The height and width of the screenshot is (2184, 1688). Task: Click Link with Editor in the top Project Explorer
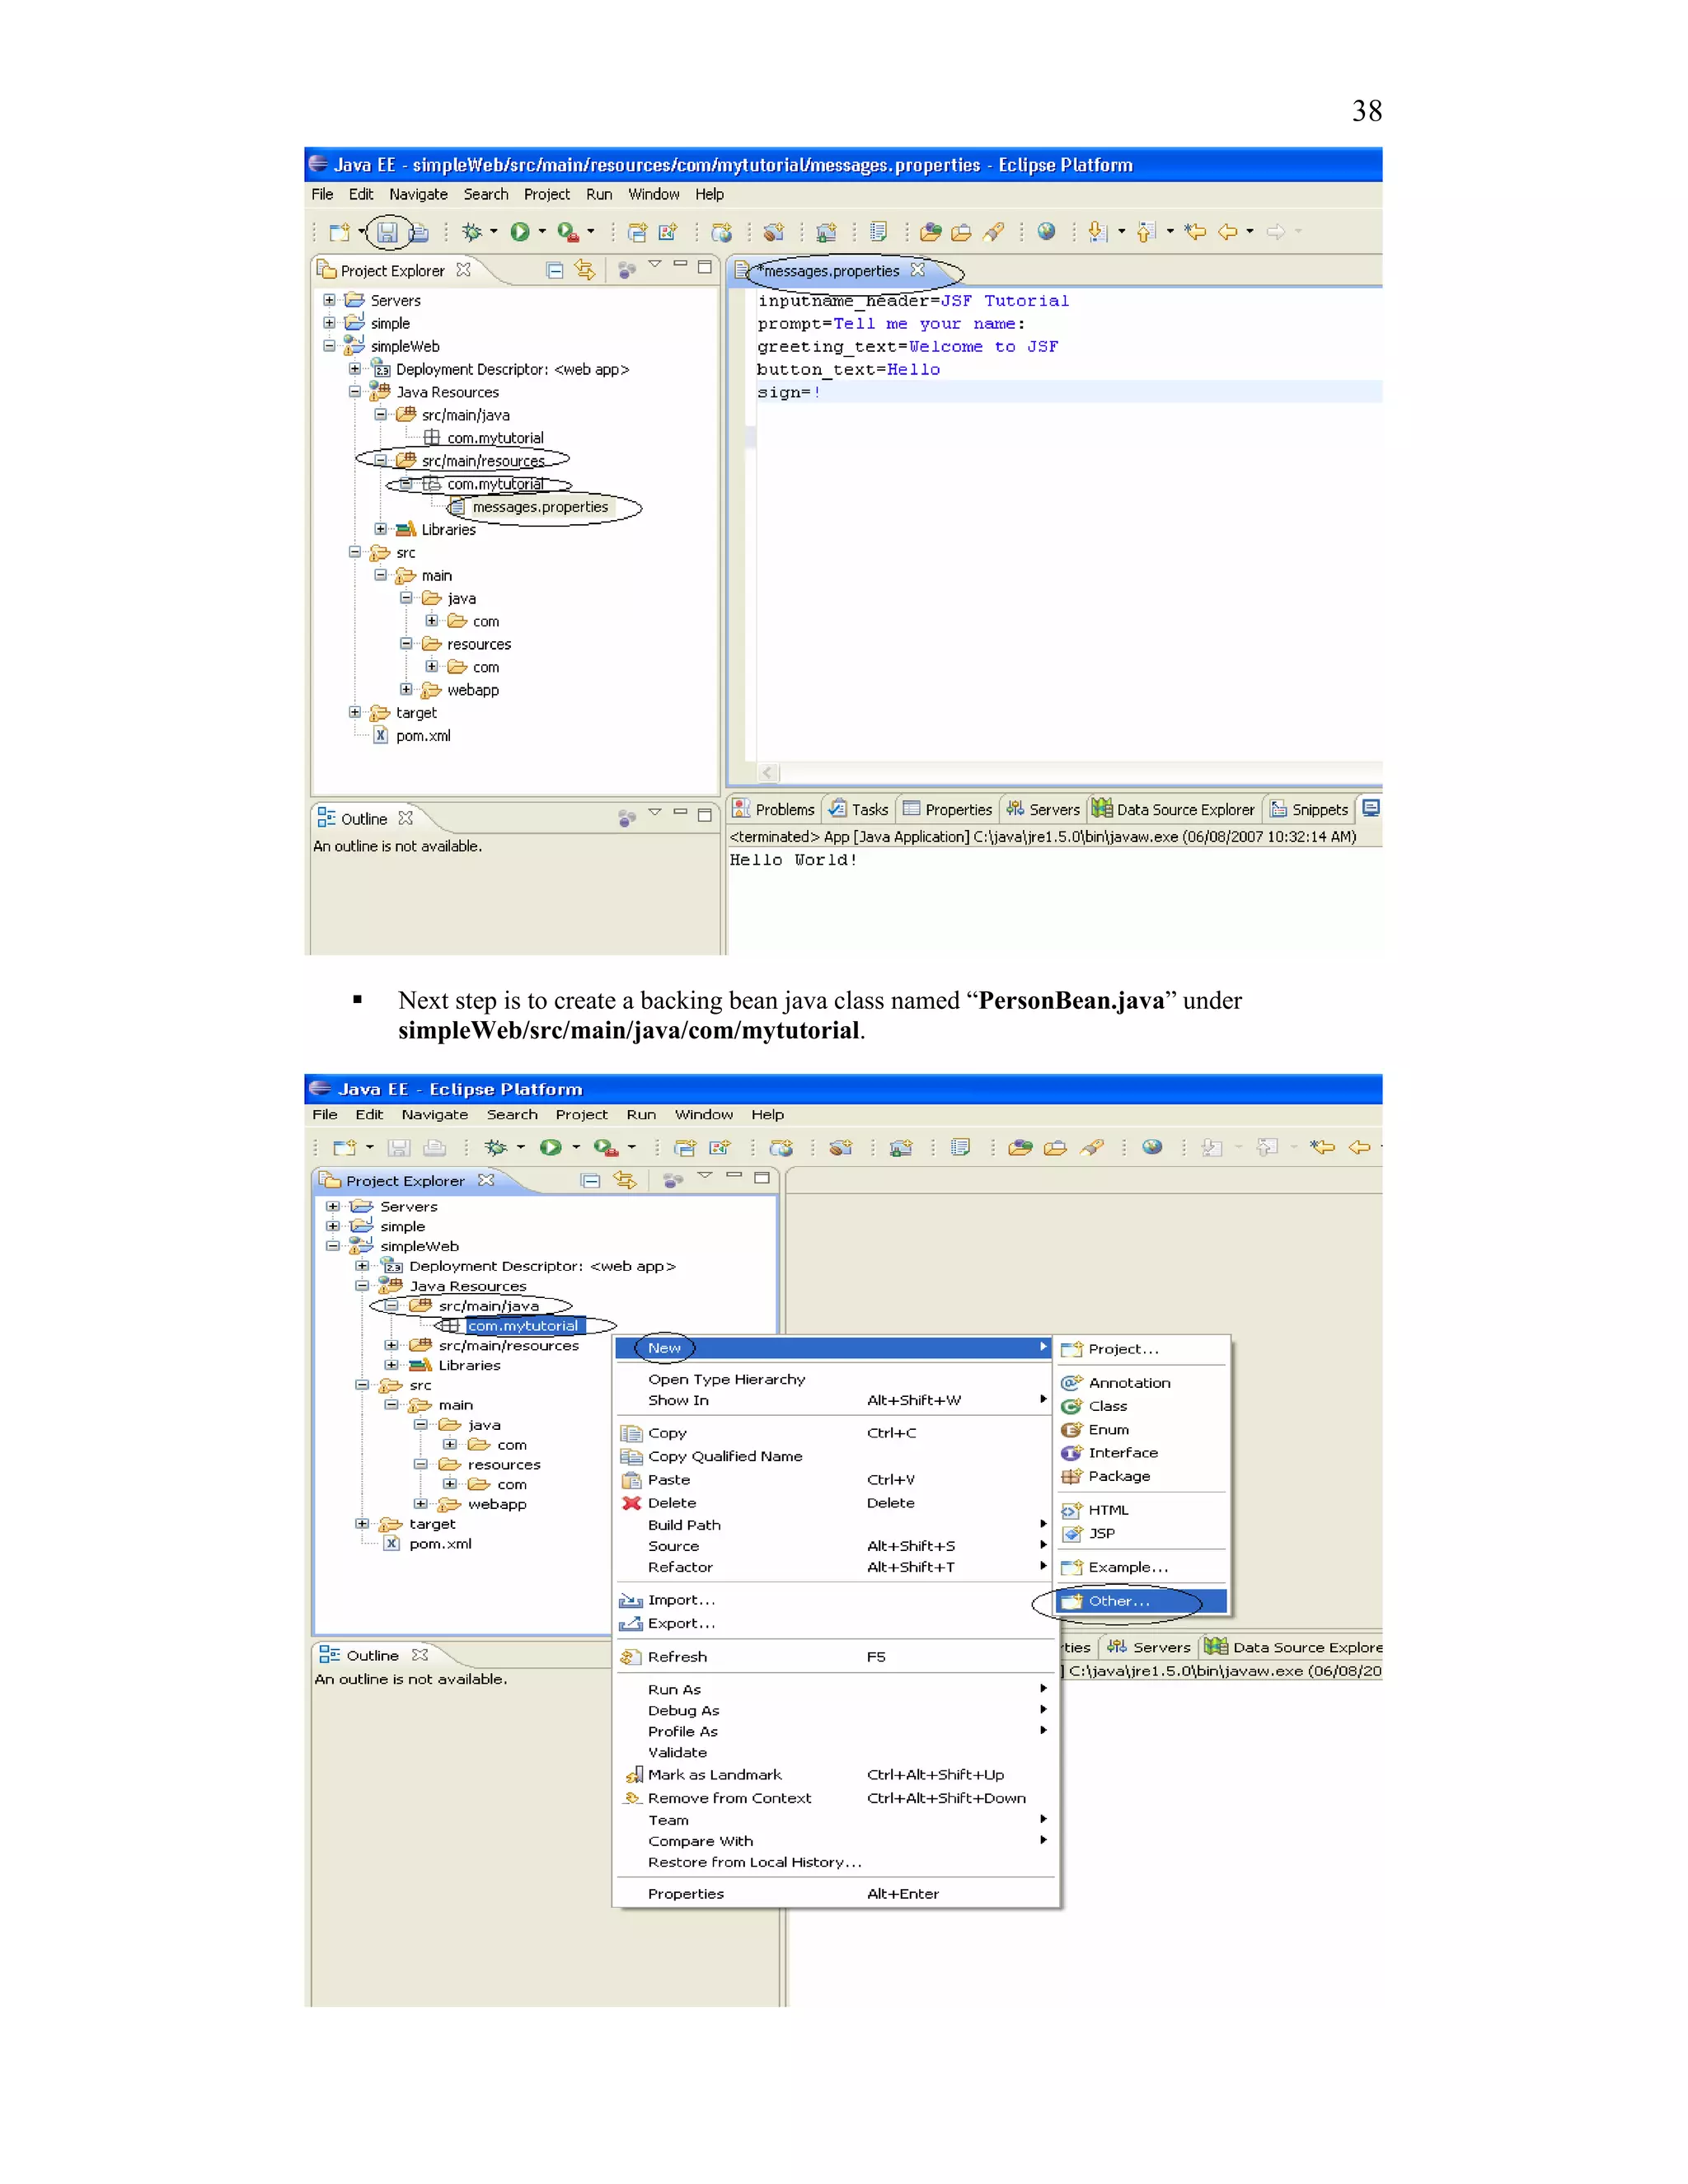coord(585,270)
